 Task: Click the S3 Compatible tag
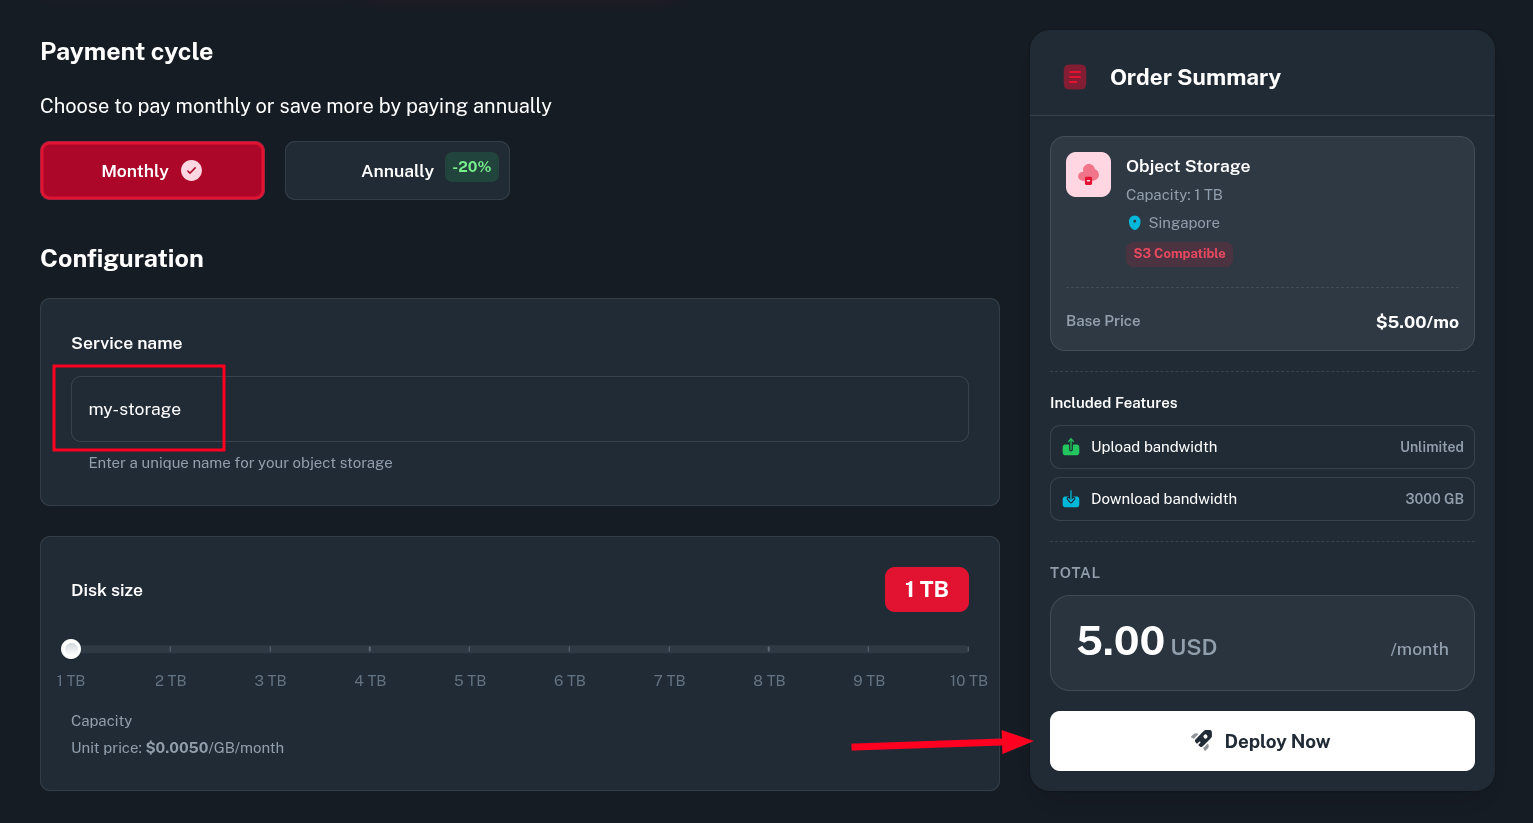coord(1179,254)
